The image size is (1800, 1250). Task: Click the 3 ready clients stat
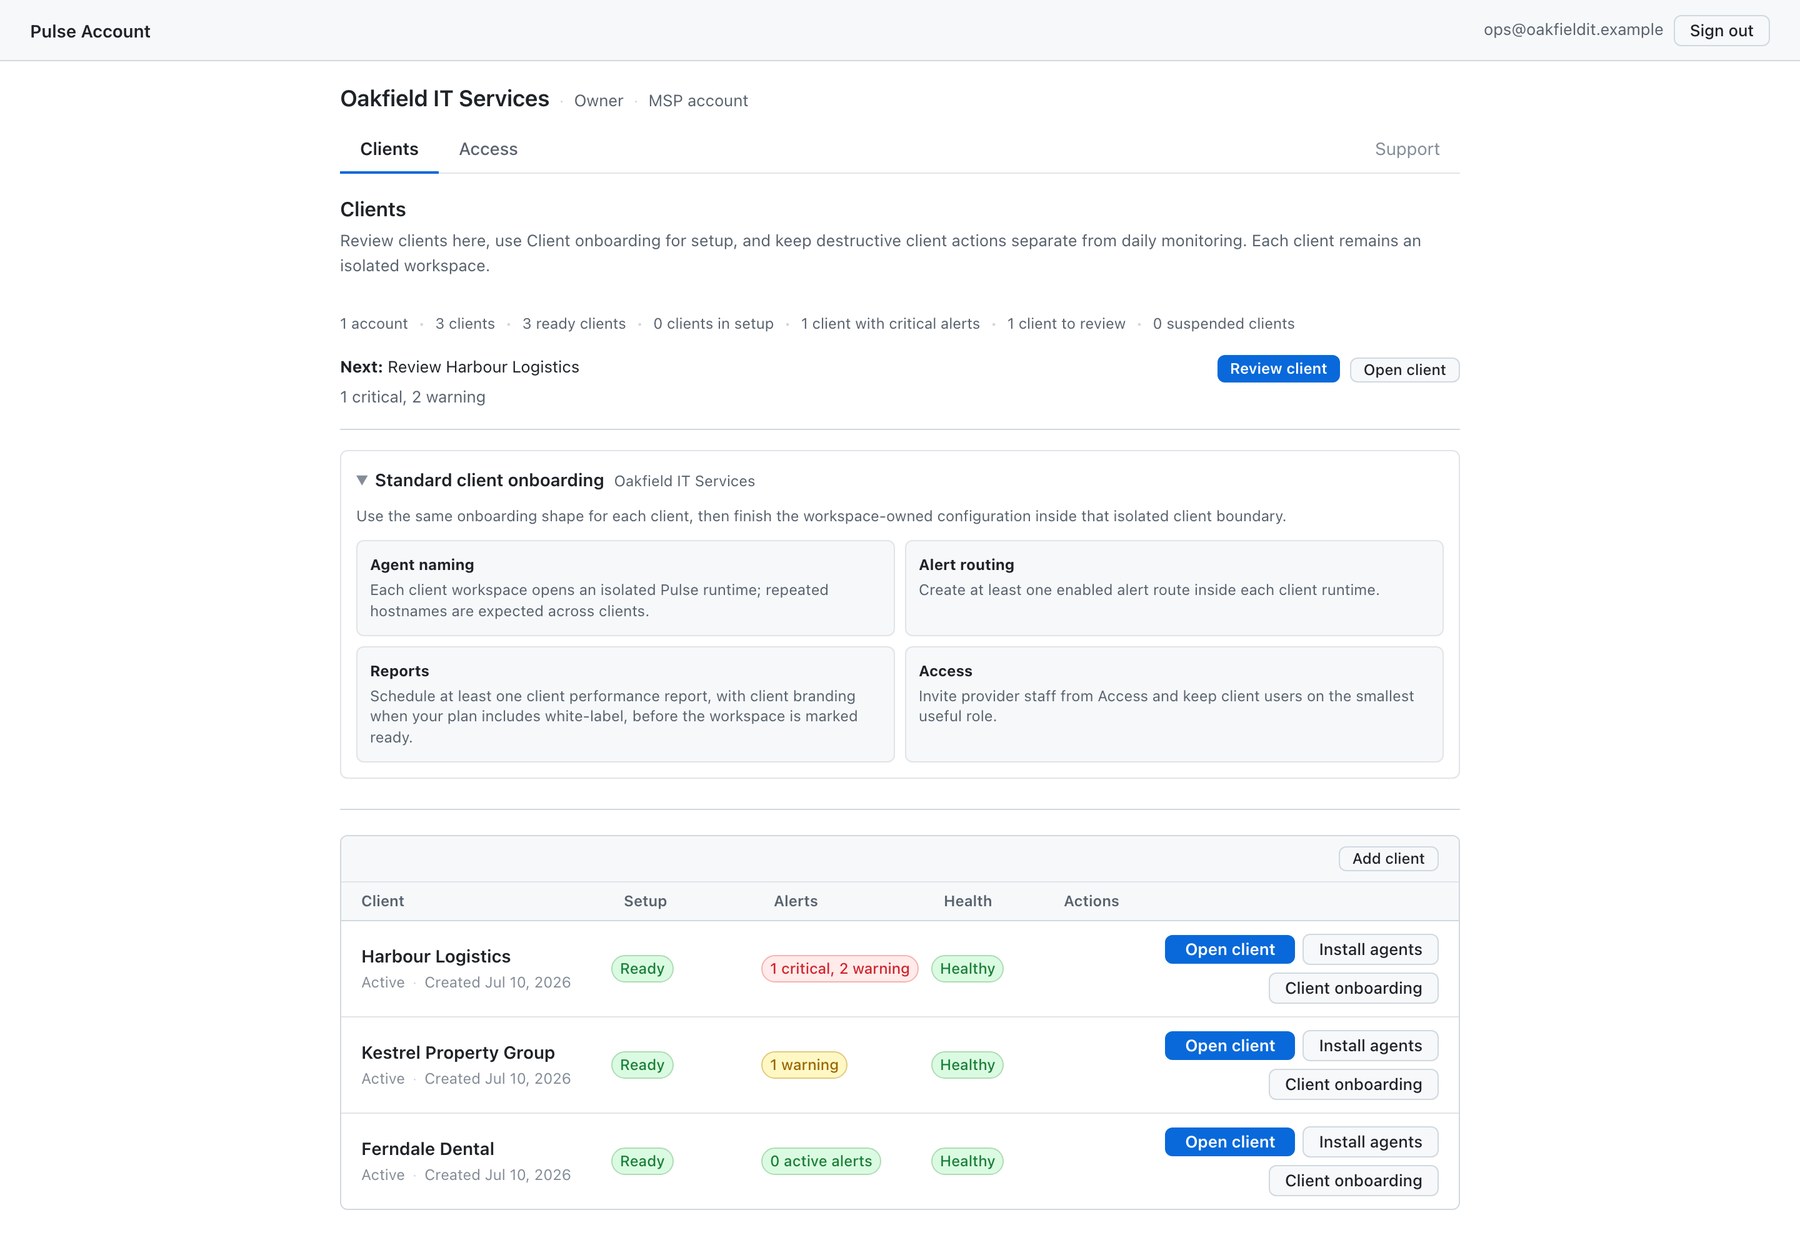coord(574,324)
